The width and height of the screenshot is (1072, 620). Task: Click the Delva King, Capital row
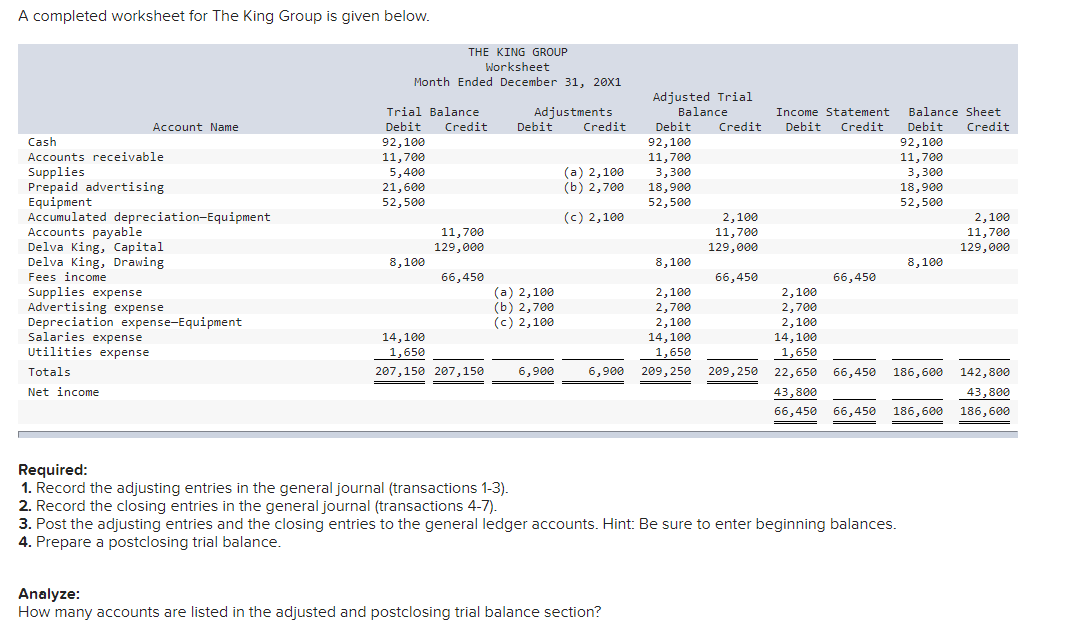point(90,246)
